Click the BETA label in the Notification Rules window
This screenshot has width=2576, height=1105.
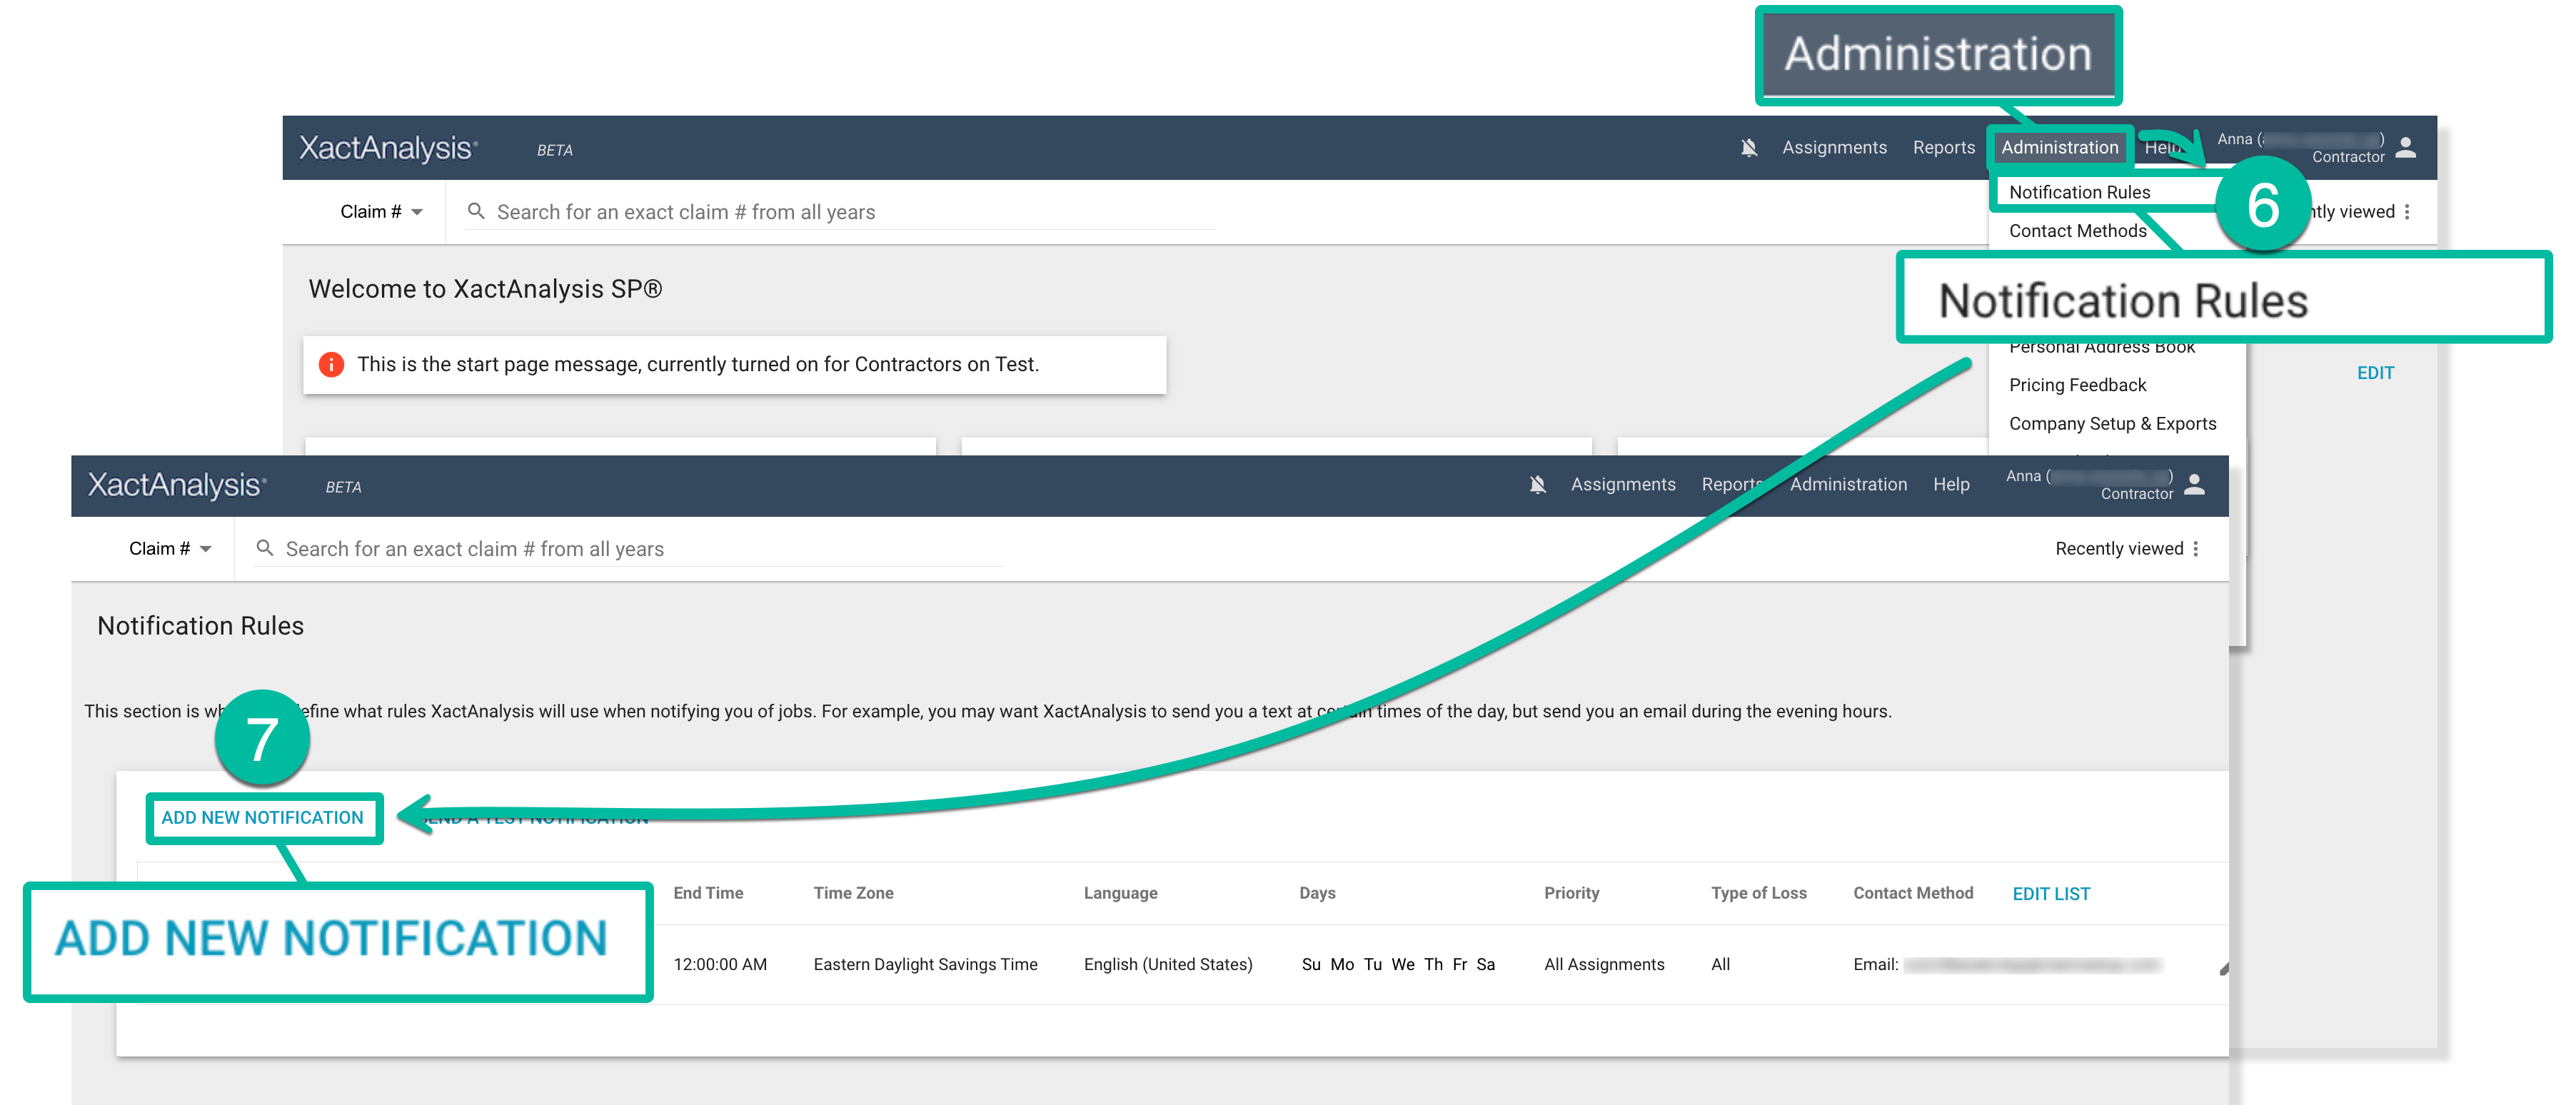[x=343, y=487]
